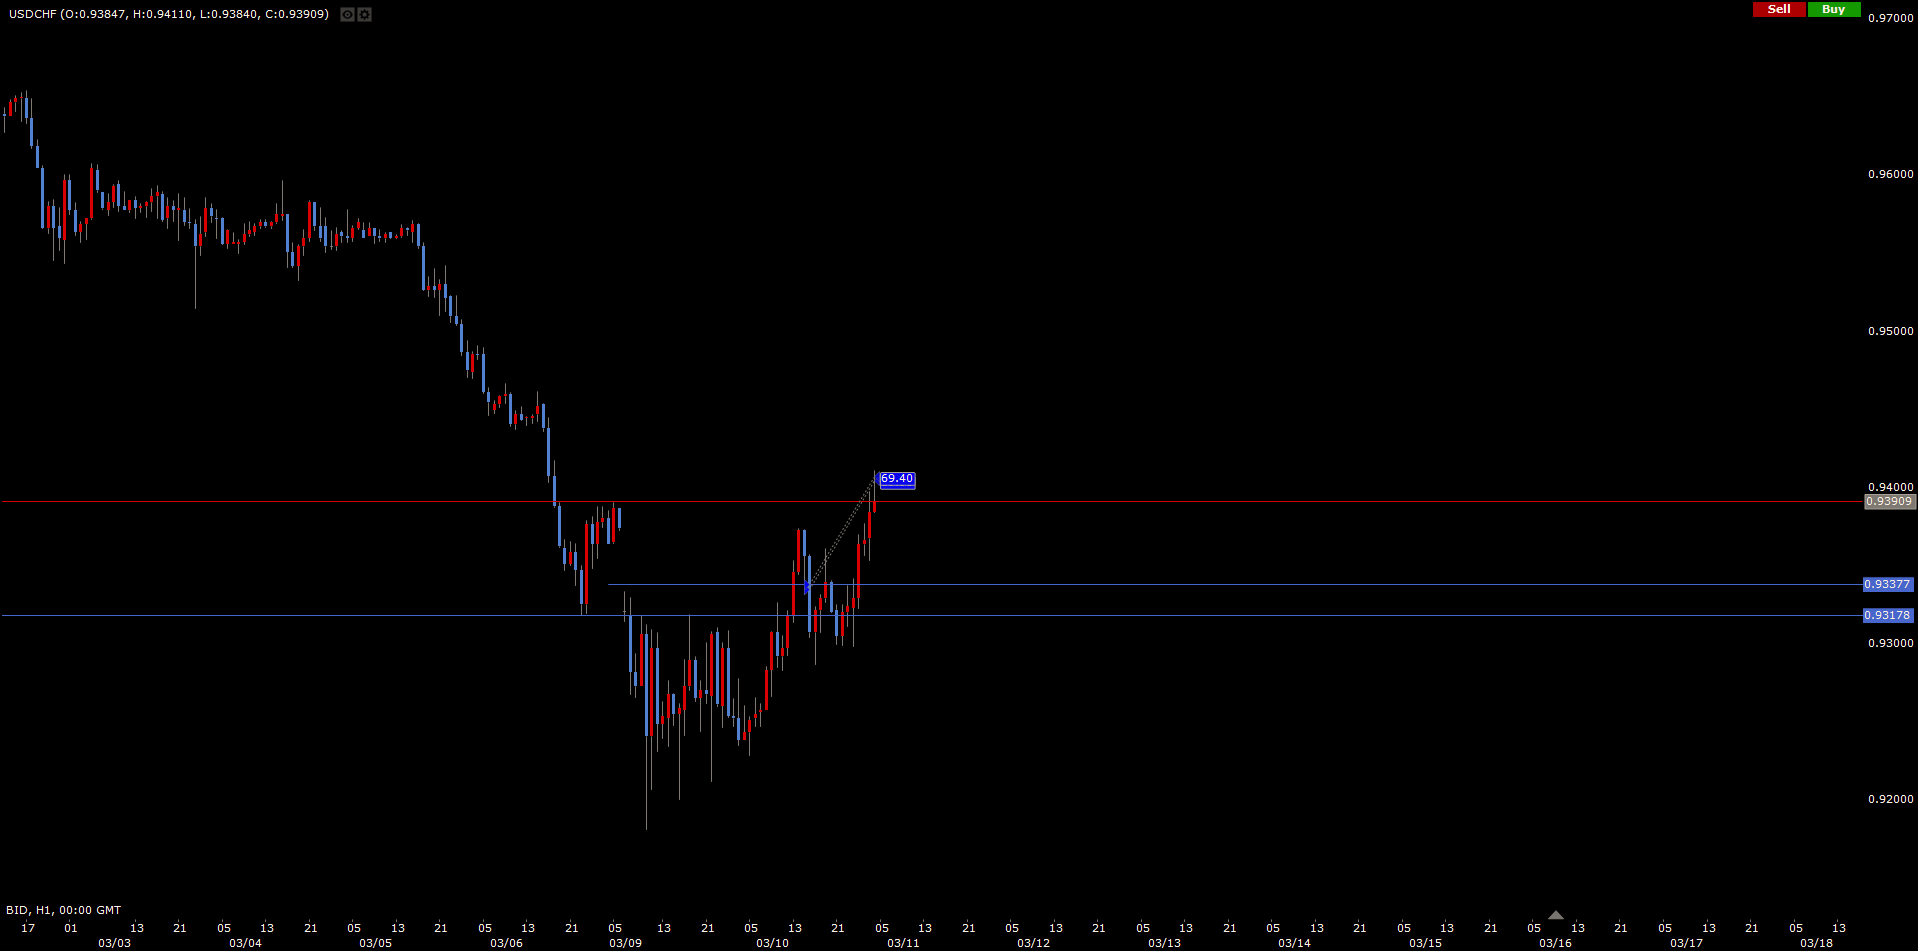This screenshot has width=1918, height=951.
Task: Select the 0.93178 price level tag
Action: point(1887,616)
